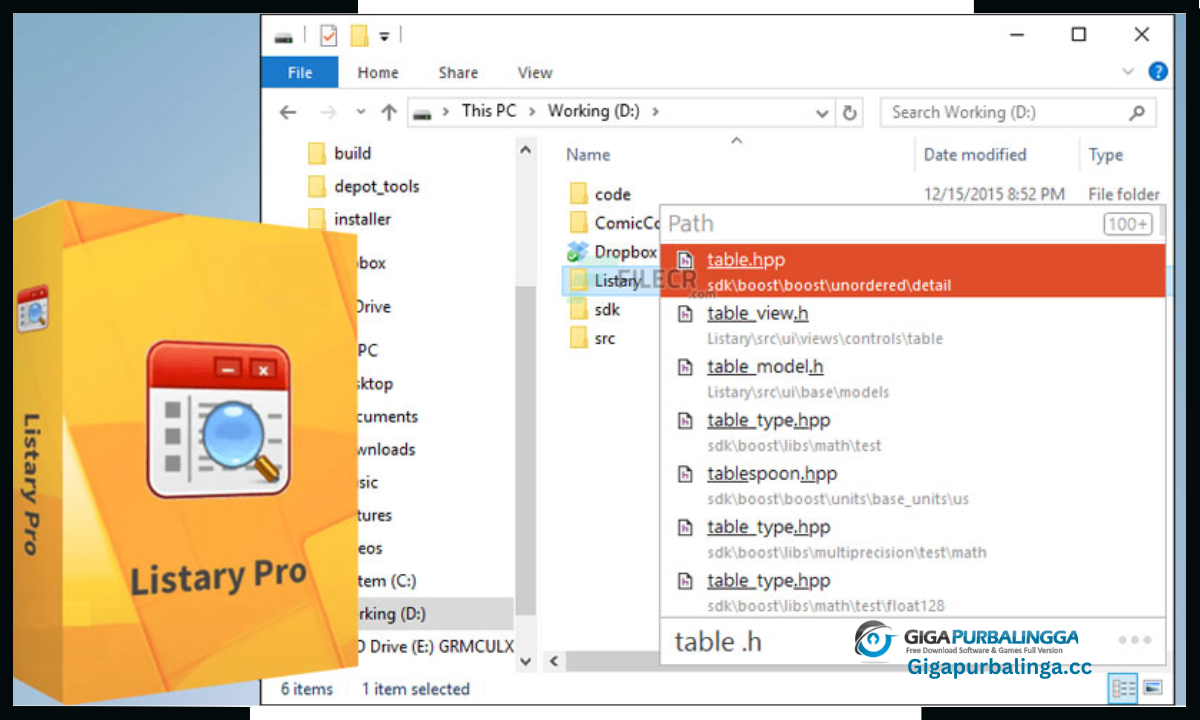Expand chevron after This PC breadcrumb
The height and width of the screenshot is (720, 1200).
(x=531, y=112)
